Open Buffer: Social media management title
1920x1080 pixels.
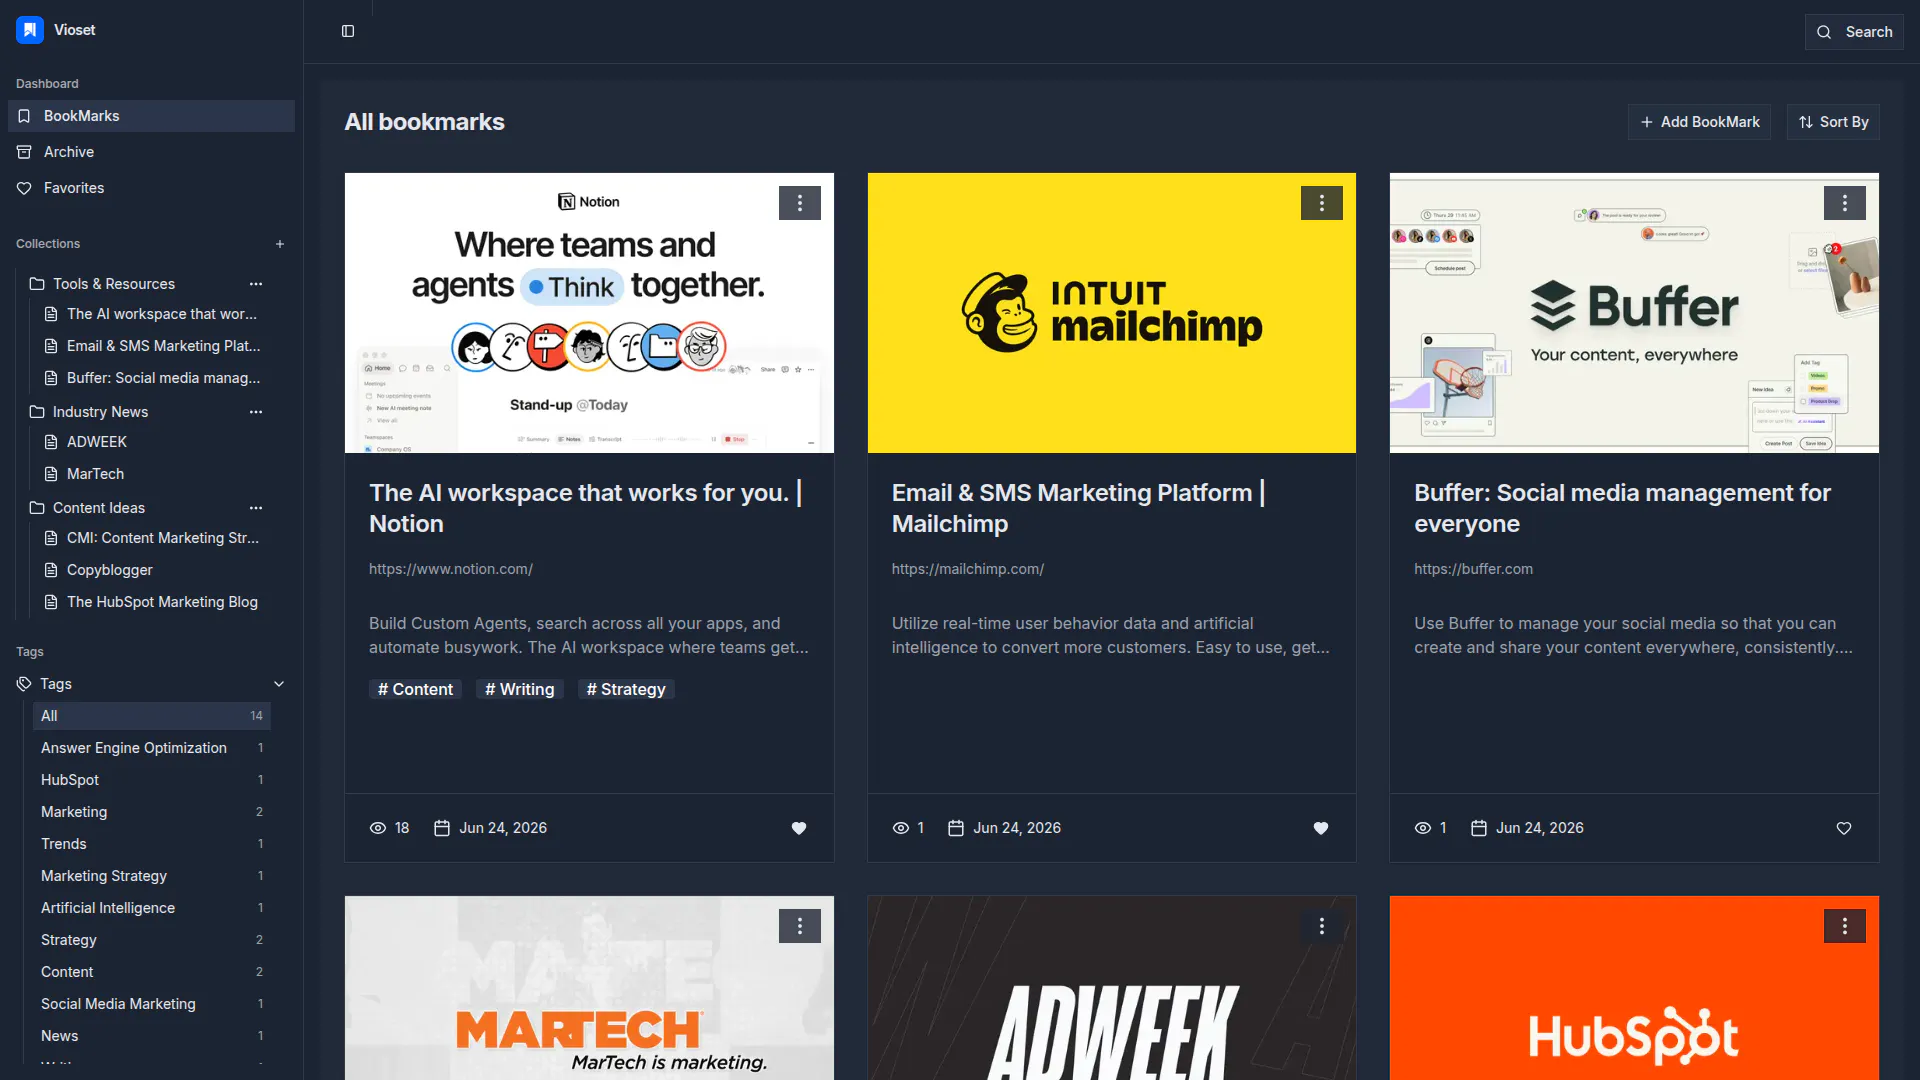click(1622, 508)
